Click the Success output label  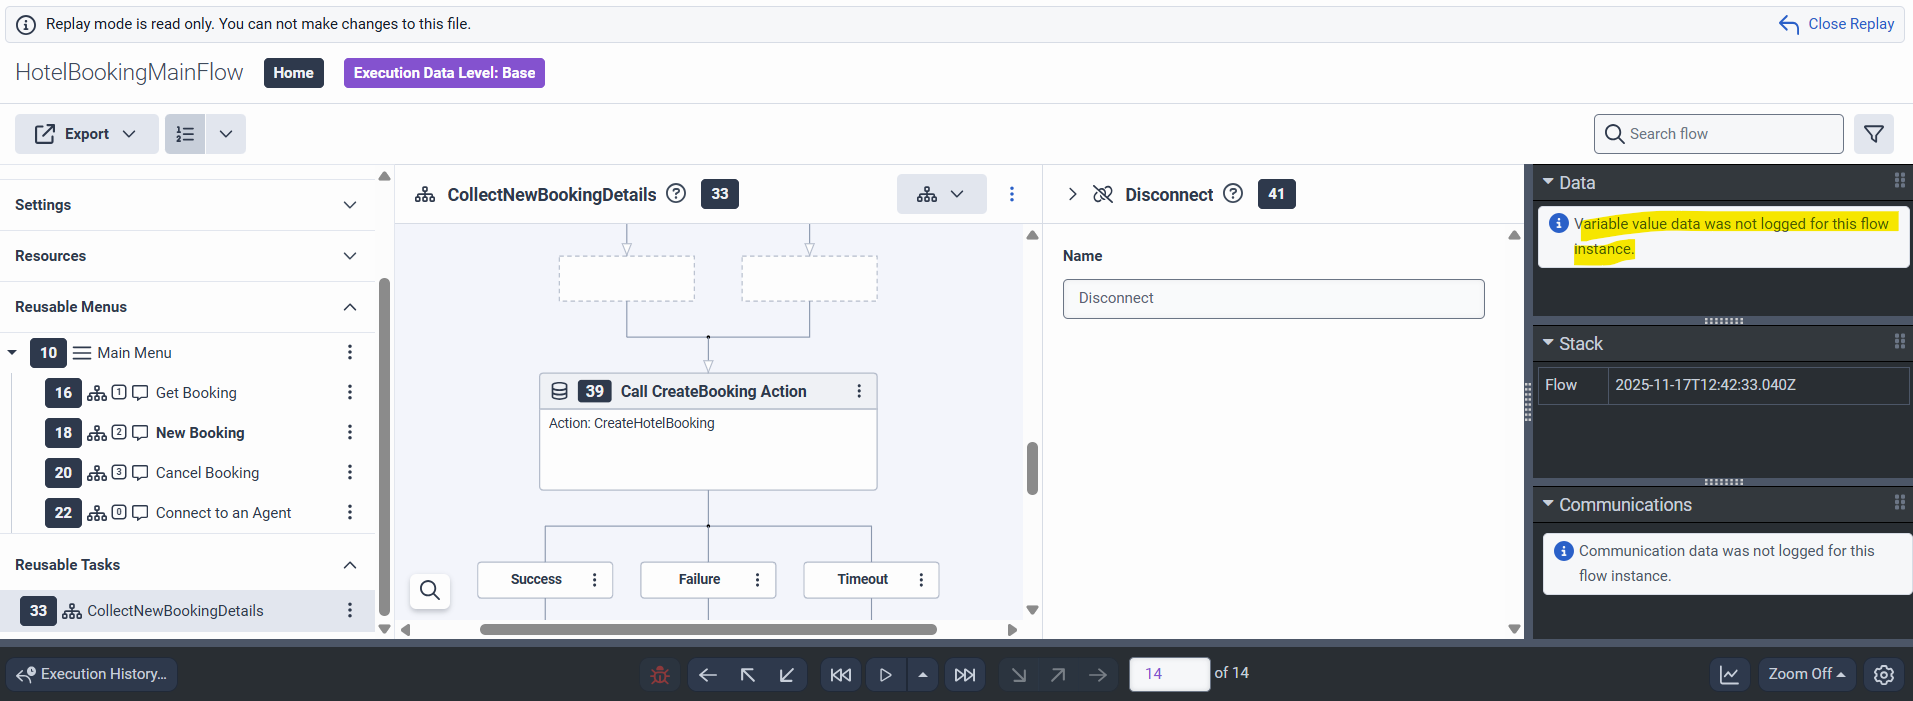point(536,580)
